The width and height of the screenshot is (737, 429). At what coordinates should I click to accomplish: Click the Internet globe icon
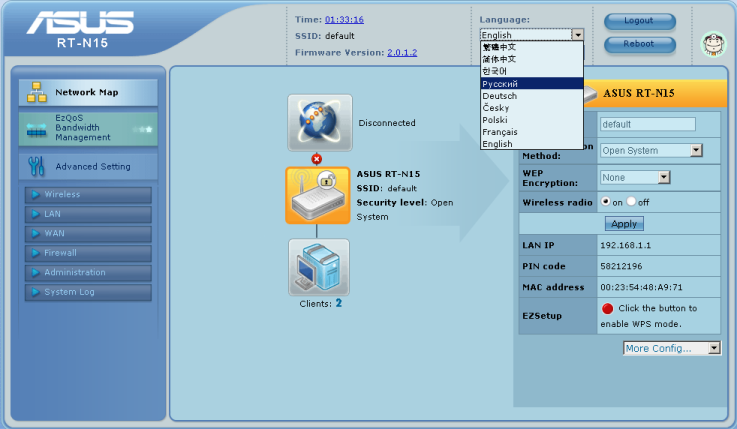(320, 123)
